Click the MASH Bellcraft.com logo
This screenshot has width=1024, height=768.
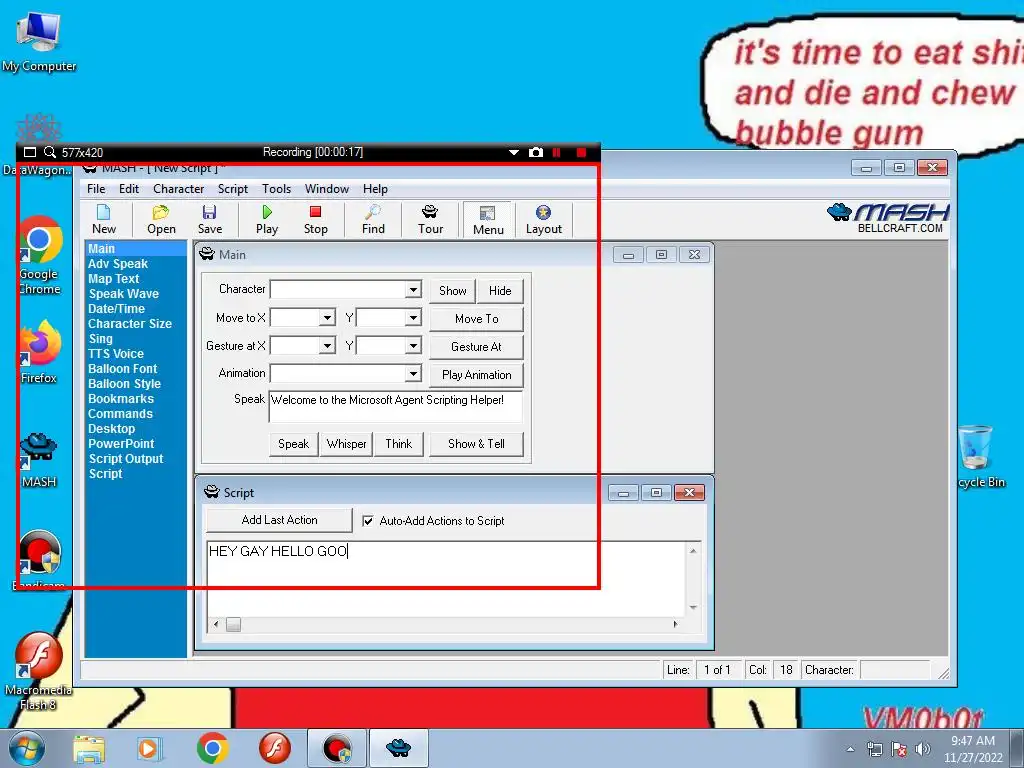888,218
